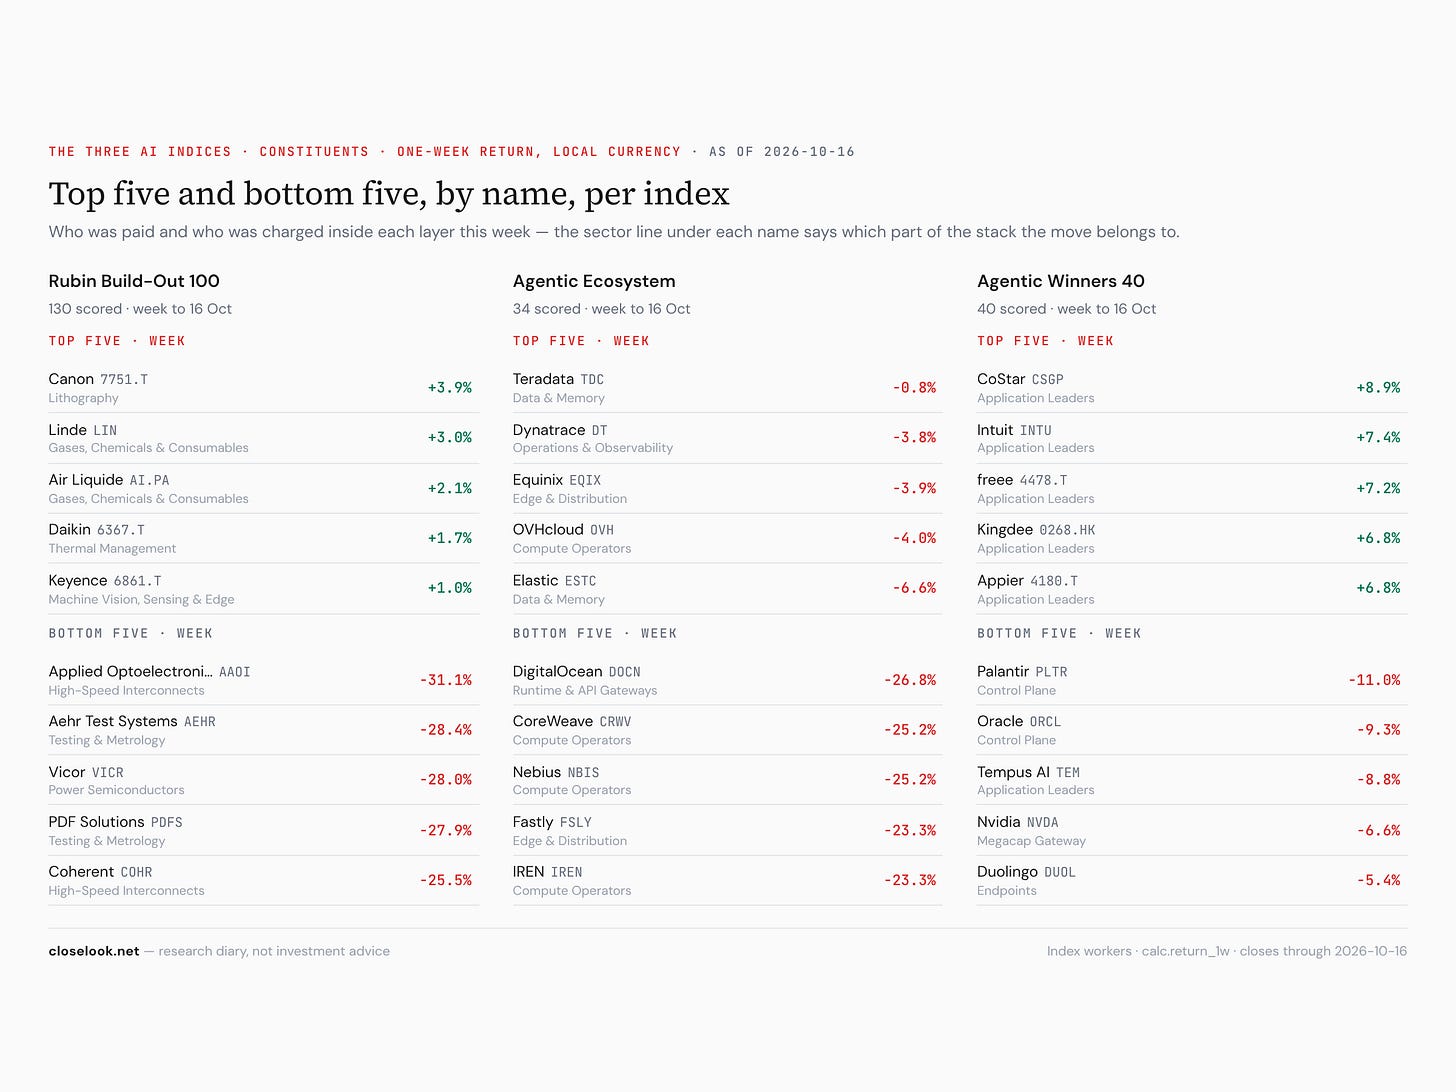Screen dimensions: 1456x1092
Task: Click the Air Liquide AI.PA entry
Action: 109,480
